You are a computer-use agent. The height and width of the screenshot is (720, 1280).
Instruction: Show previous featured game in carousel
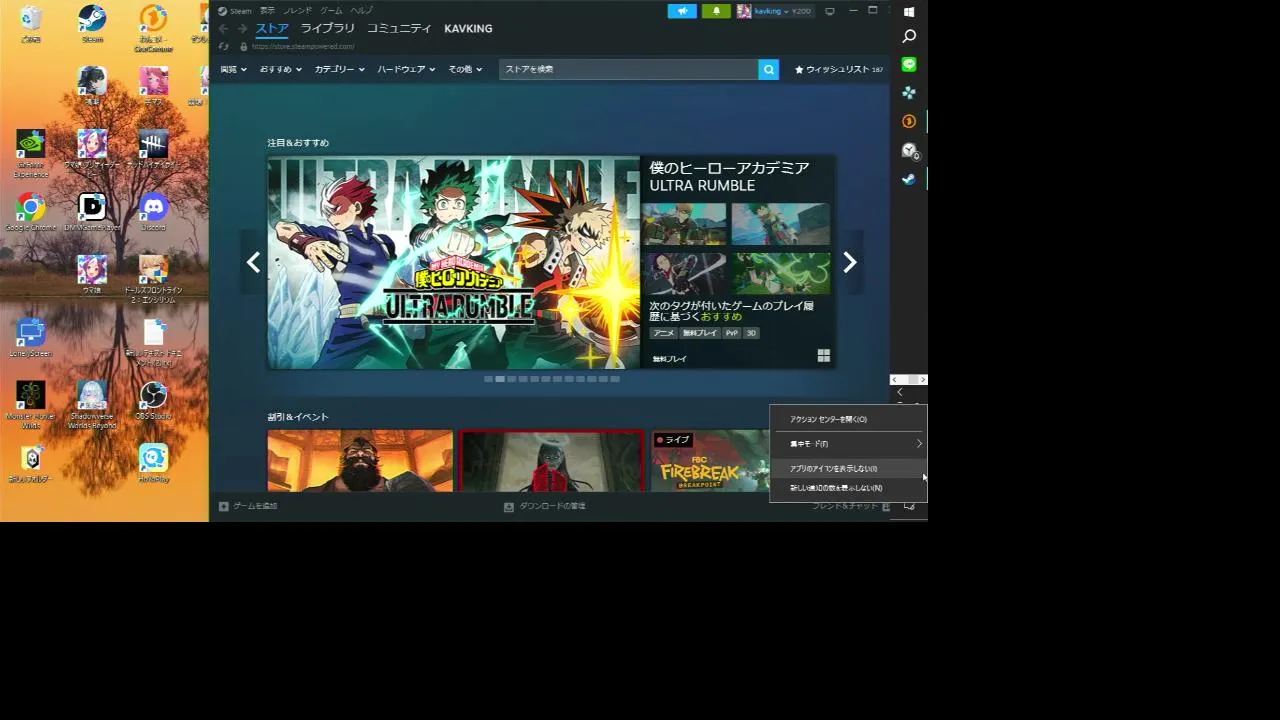click(253, 262)
